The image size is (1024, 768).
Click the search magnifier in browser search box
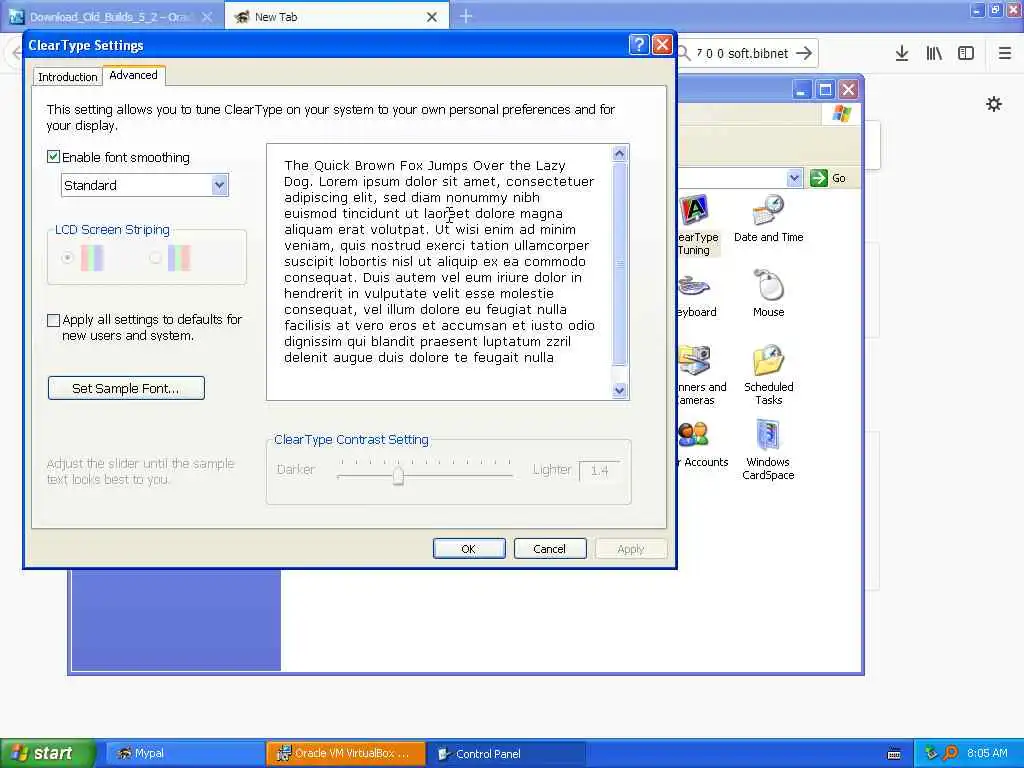(684, 54)
